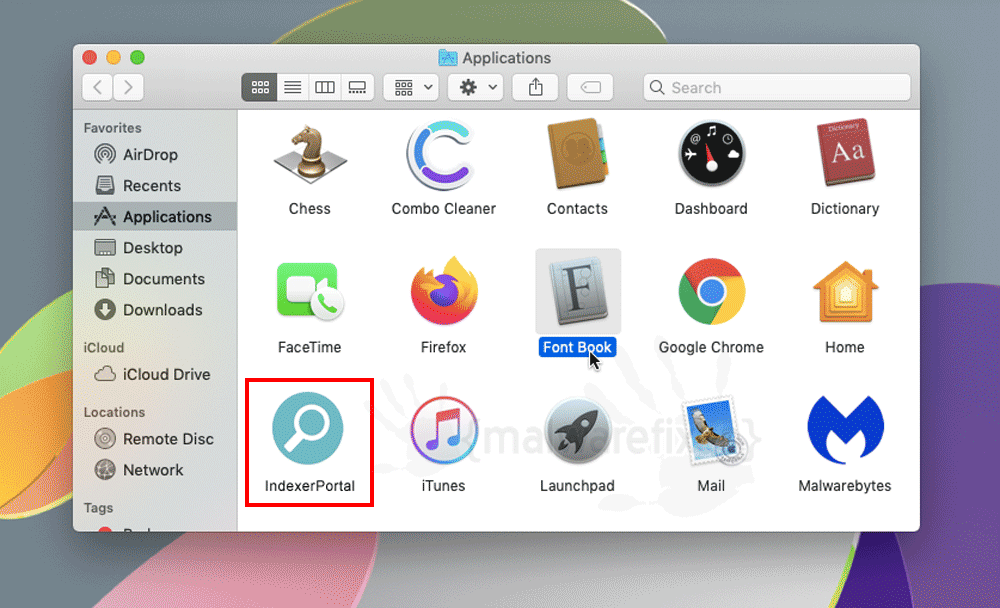Click the Dashboard name label
The height and width of the screenshot is (608, 1000).
[711, 209]
